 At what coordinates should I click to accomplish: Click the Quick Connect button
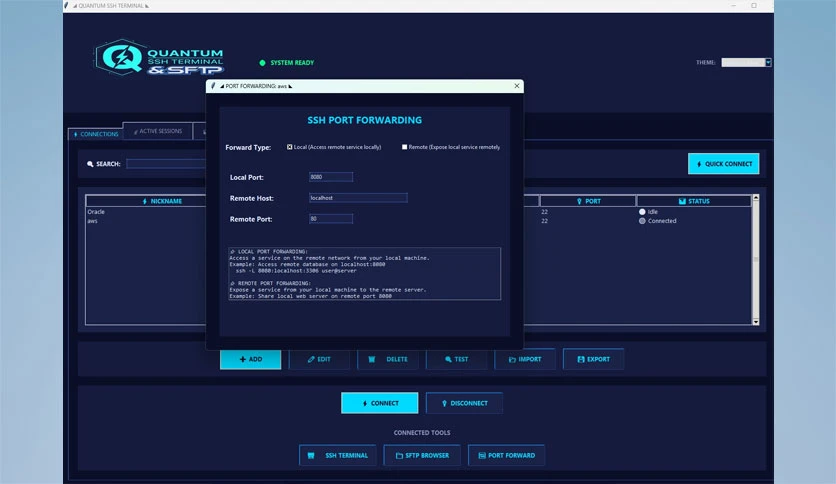[x=724, y=164]
